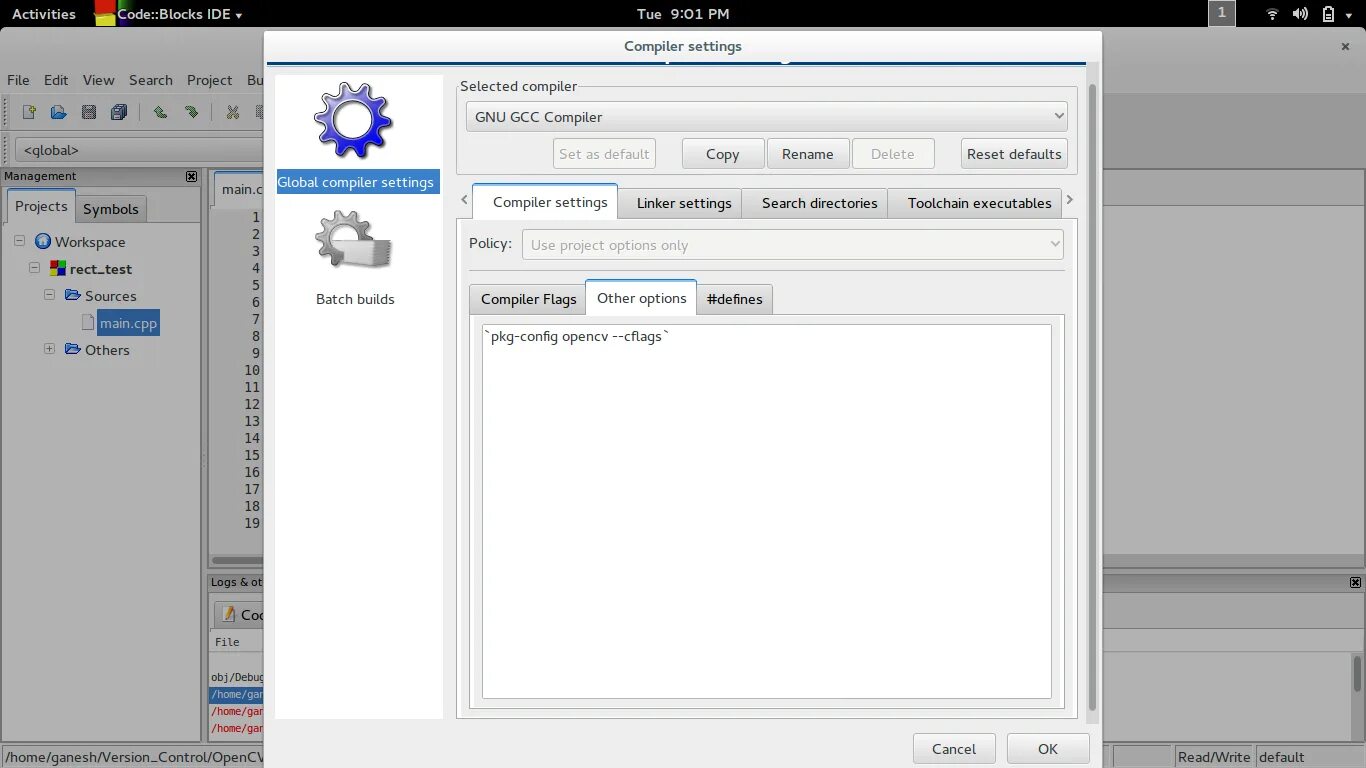Click in Other options text area

tap(766, 511)
